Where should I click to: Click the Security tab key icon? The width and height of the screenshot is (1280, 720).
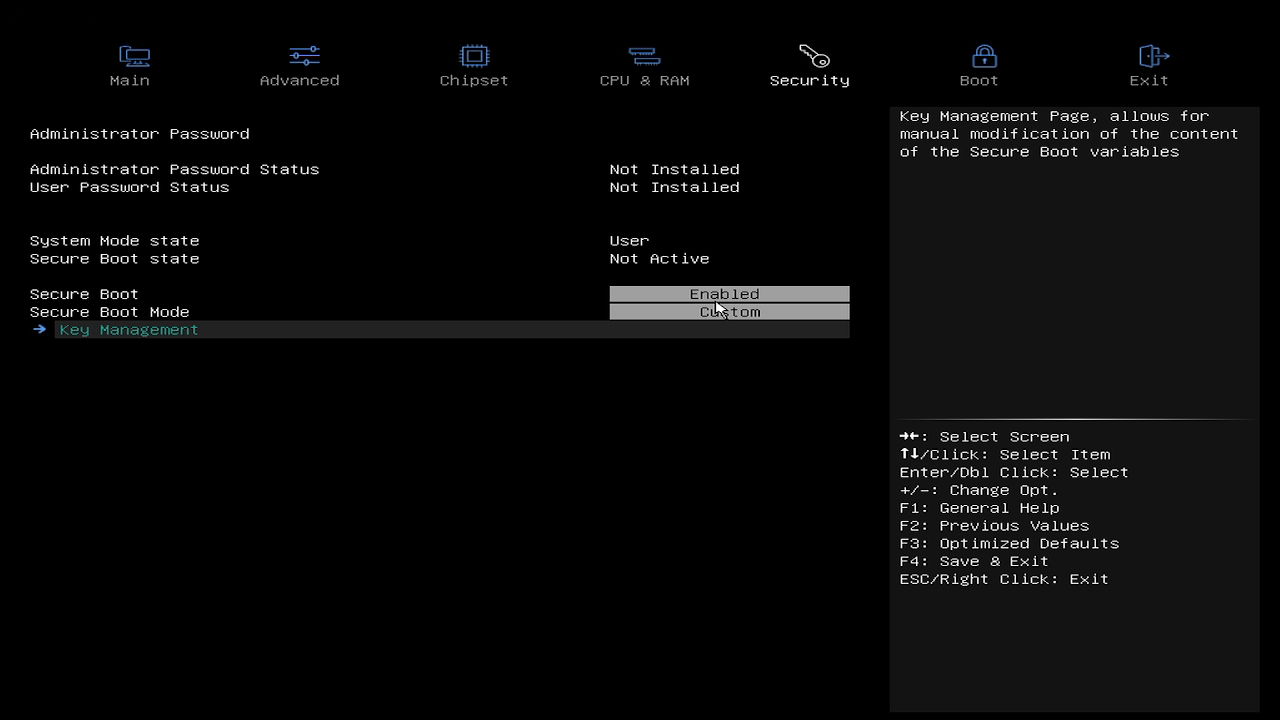tap(809, 56)
